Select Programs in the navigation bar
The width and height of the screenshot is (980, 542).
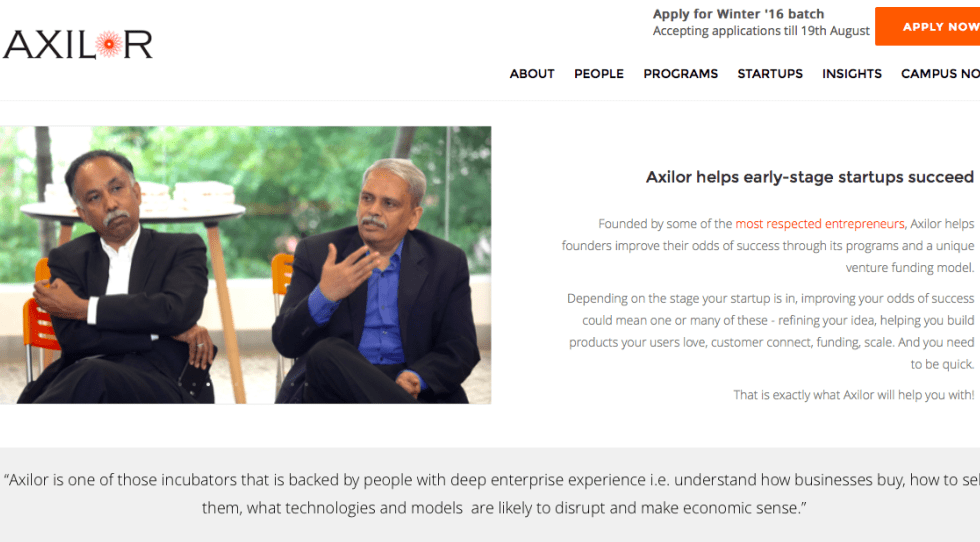click(x=681, y=74)
